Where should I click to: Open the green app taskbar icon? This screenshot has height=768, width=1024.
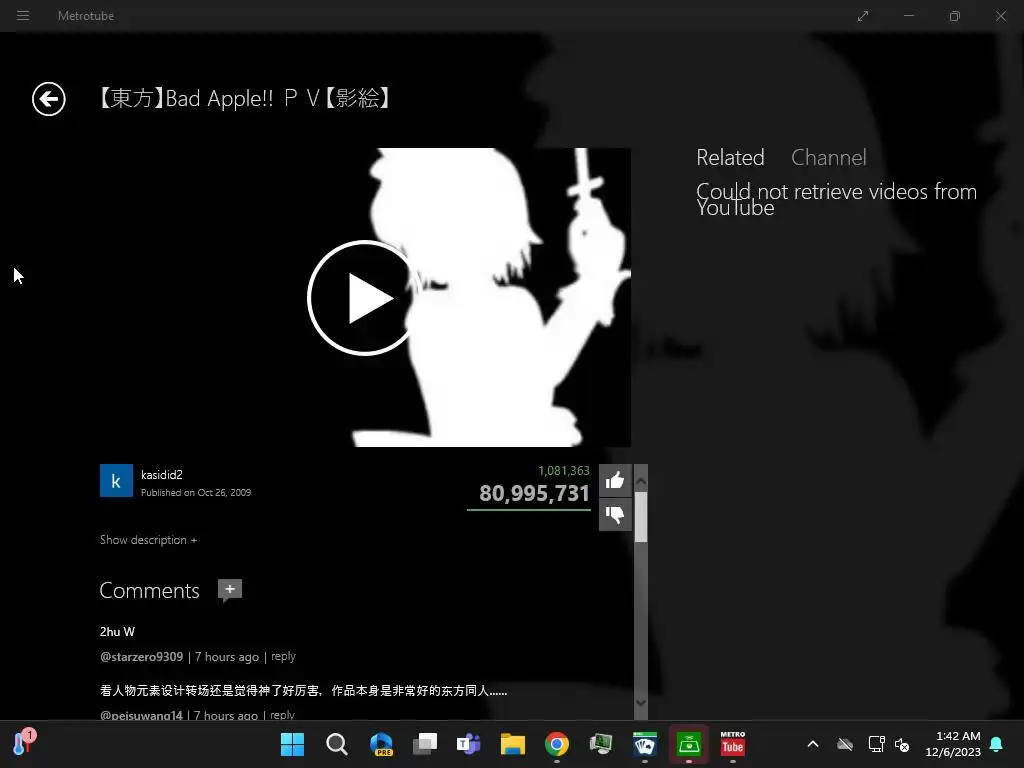689,744
